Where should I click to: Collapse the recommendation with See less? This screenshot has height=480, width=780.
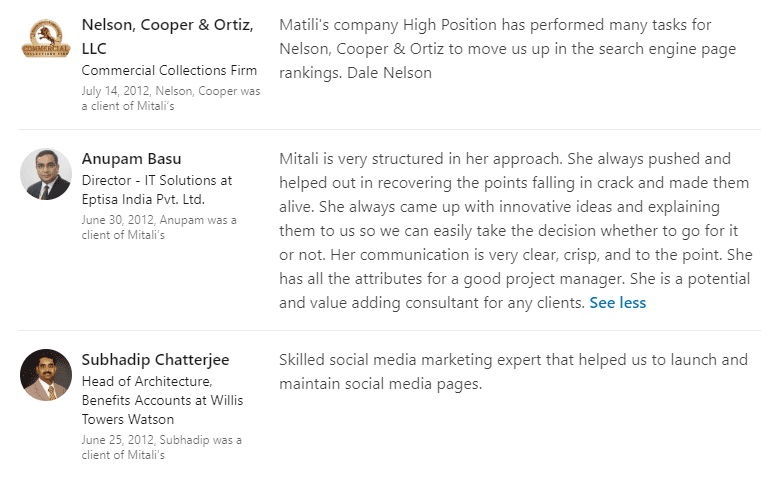click(617, 302)
